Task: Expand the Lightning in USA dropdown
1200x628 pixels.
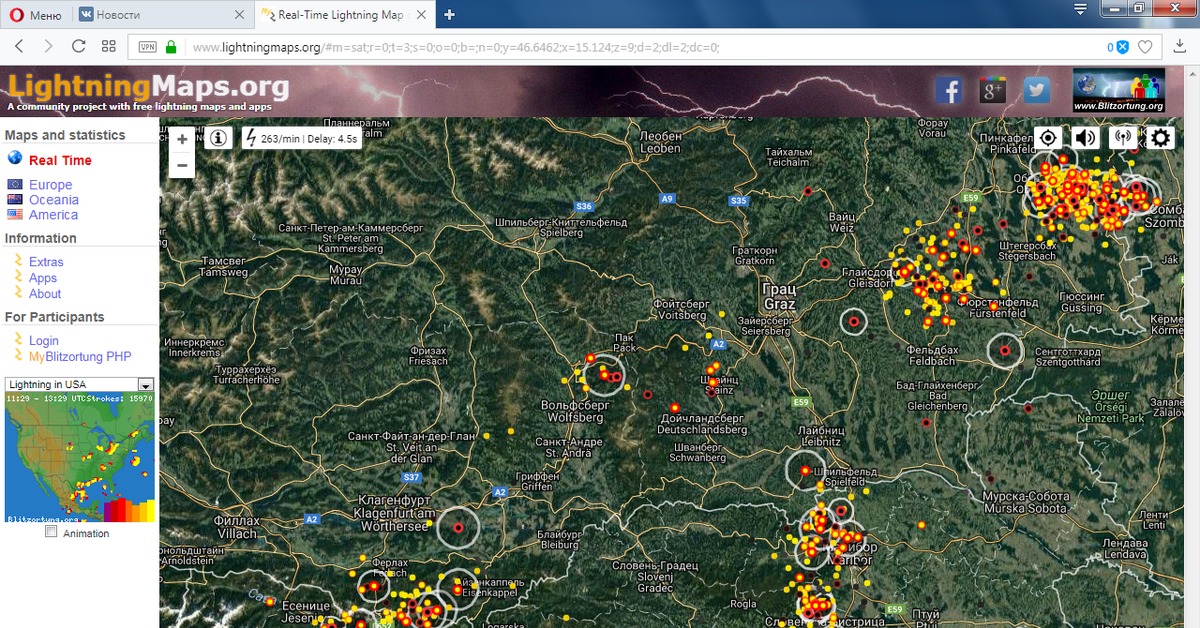Action: (145, 385)
